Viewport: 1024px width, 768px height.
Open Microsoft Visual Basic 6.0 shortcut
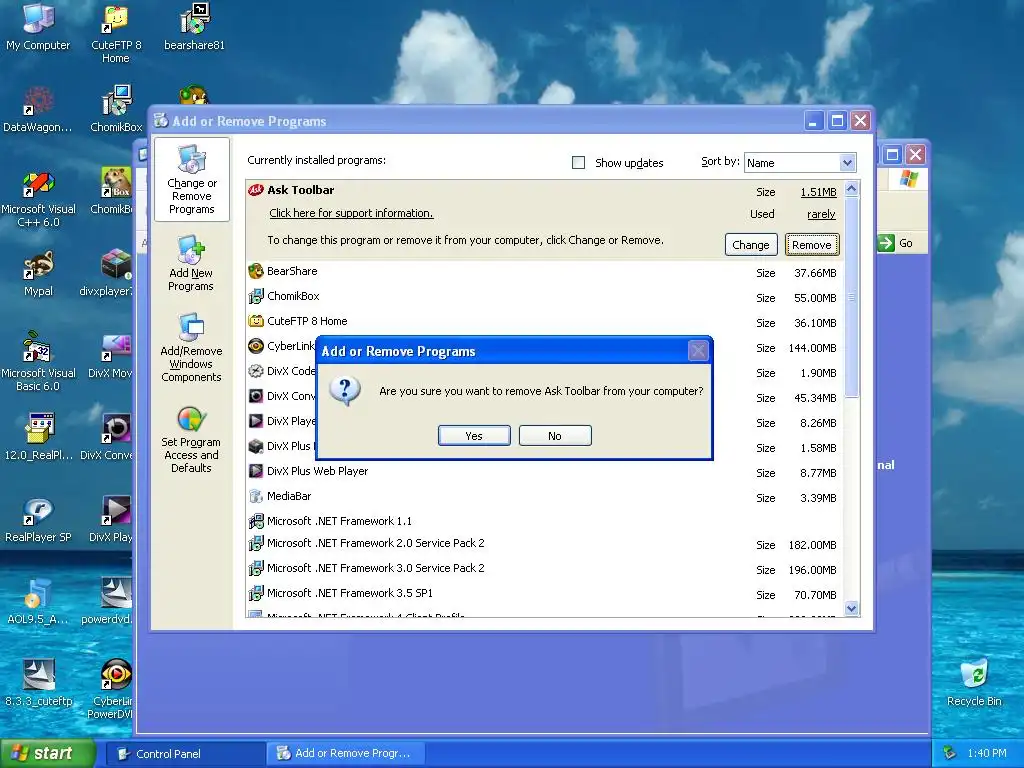tap(38, 361)
